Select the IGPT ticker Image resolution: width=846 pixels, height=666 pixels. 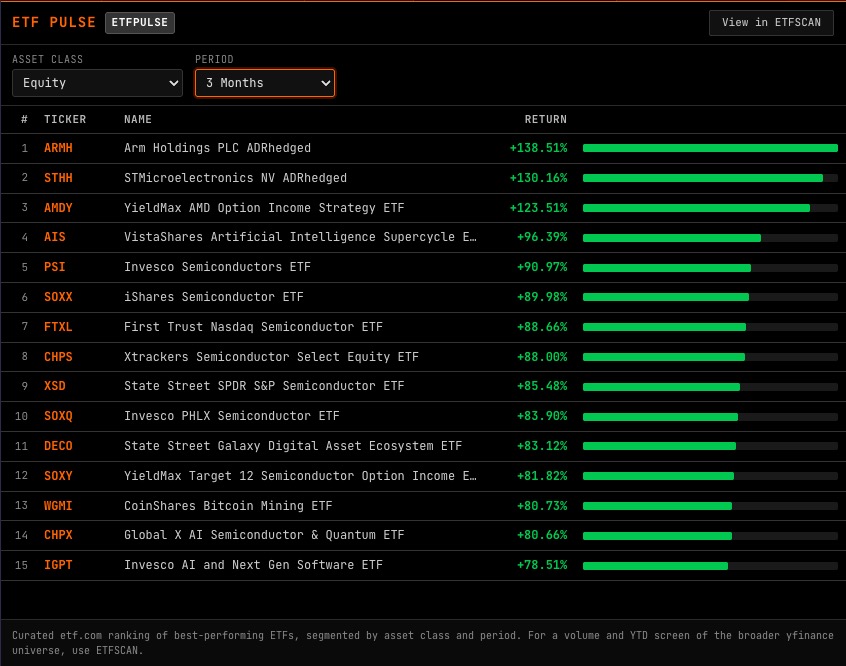click(x=58, y=565)
